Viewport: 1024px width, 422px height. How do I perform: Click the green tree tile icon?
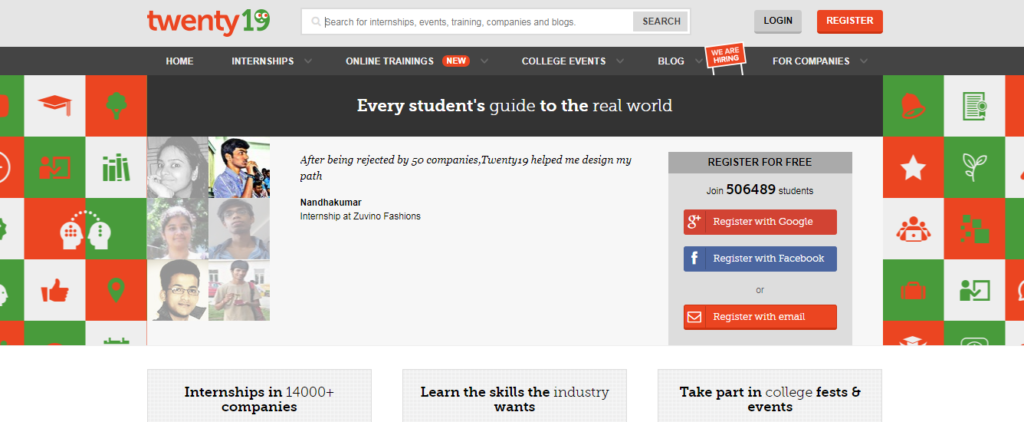tap(116, 105)
